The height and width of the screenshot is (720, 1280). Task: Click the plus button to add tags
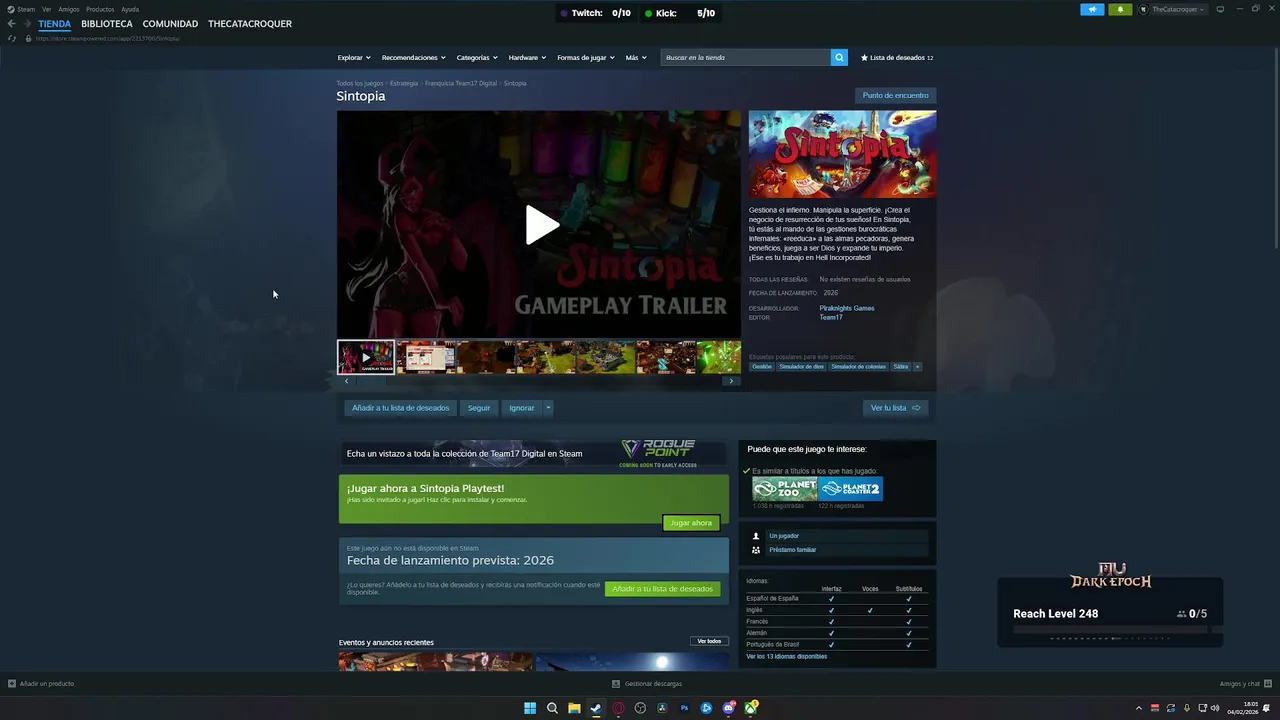917,367
